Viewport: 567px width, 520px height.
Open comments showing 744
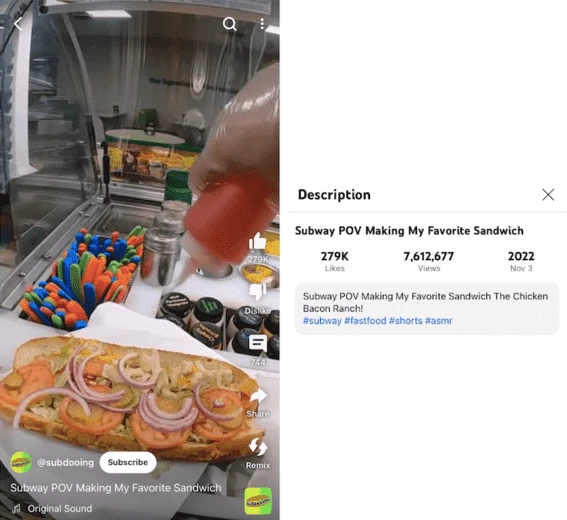(258, 343)
